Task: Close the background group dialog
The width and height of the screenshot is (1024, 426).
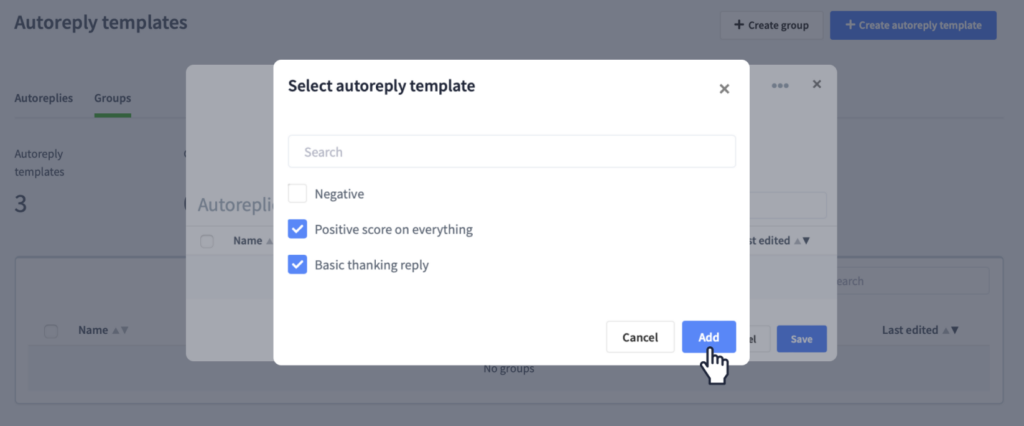Action: 816,84
